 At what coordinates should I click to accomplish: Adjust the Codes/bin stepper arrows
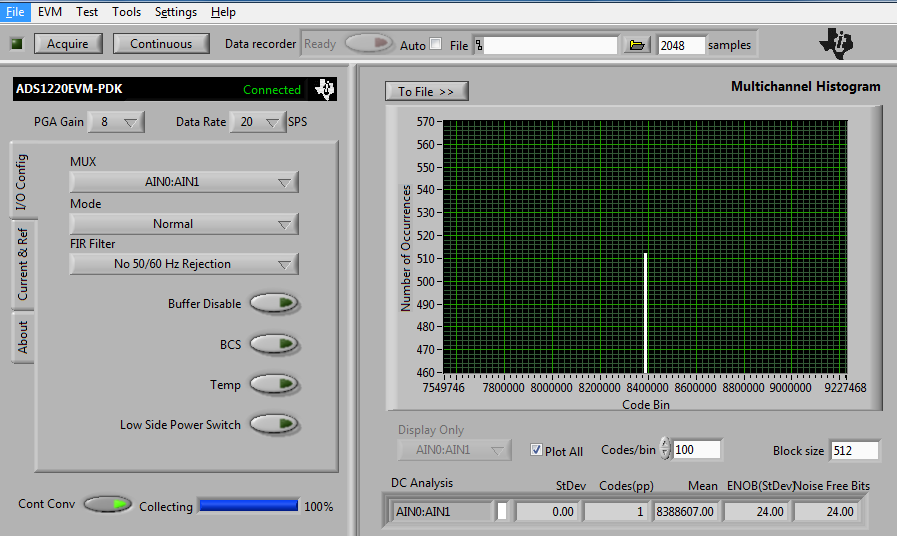click(665, 449)
